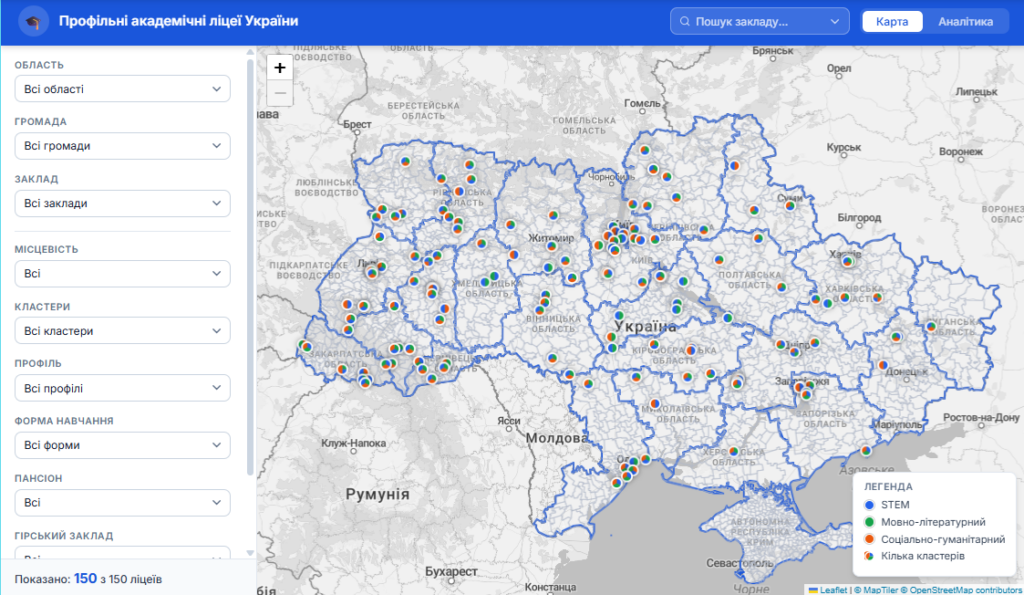
Task: Focus the Пошук закладу search field
Action: point(760,22)
